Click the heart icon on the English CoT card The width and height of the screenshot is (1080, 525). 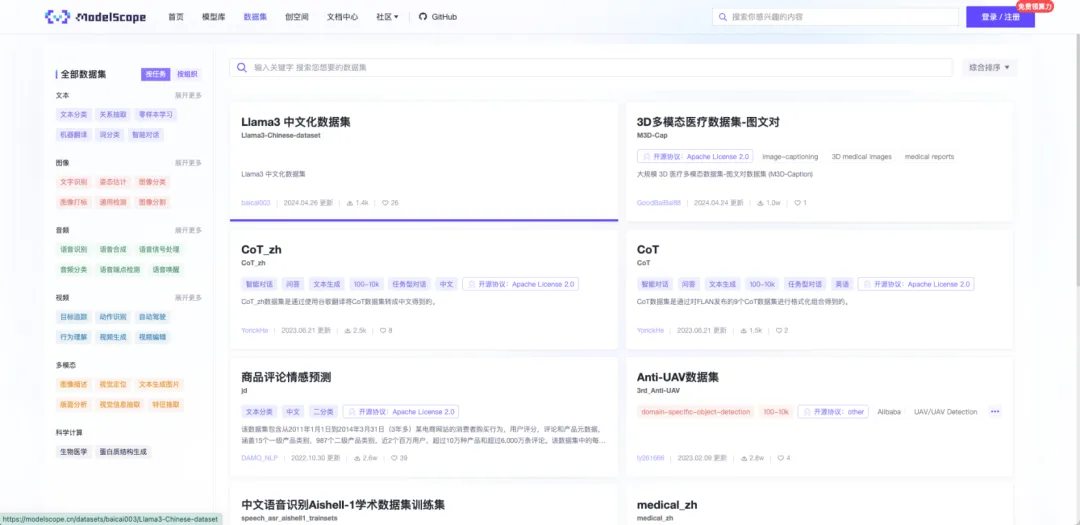[x=778, y=331]
